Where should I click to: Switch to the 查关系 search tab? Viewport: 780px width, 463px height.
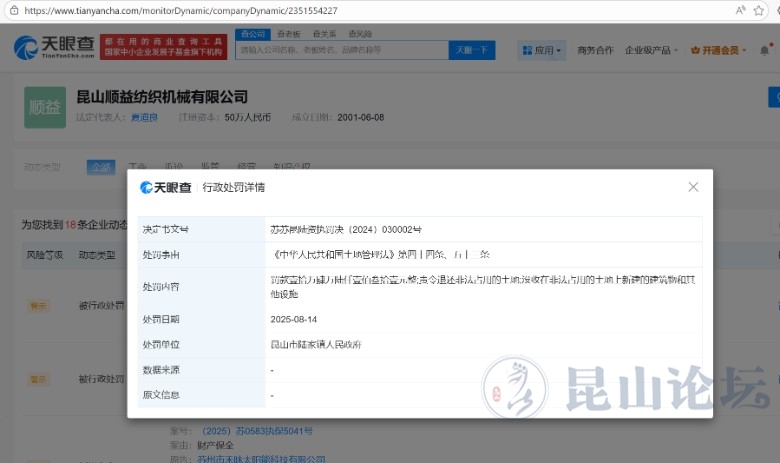pos(324,34)
